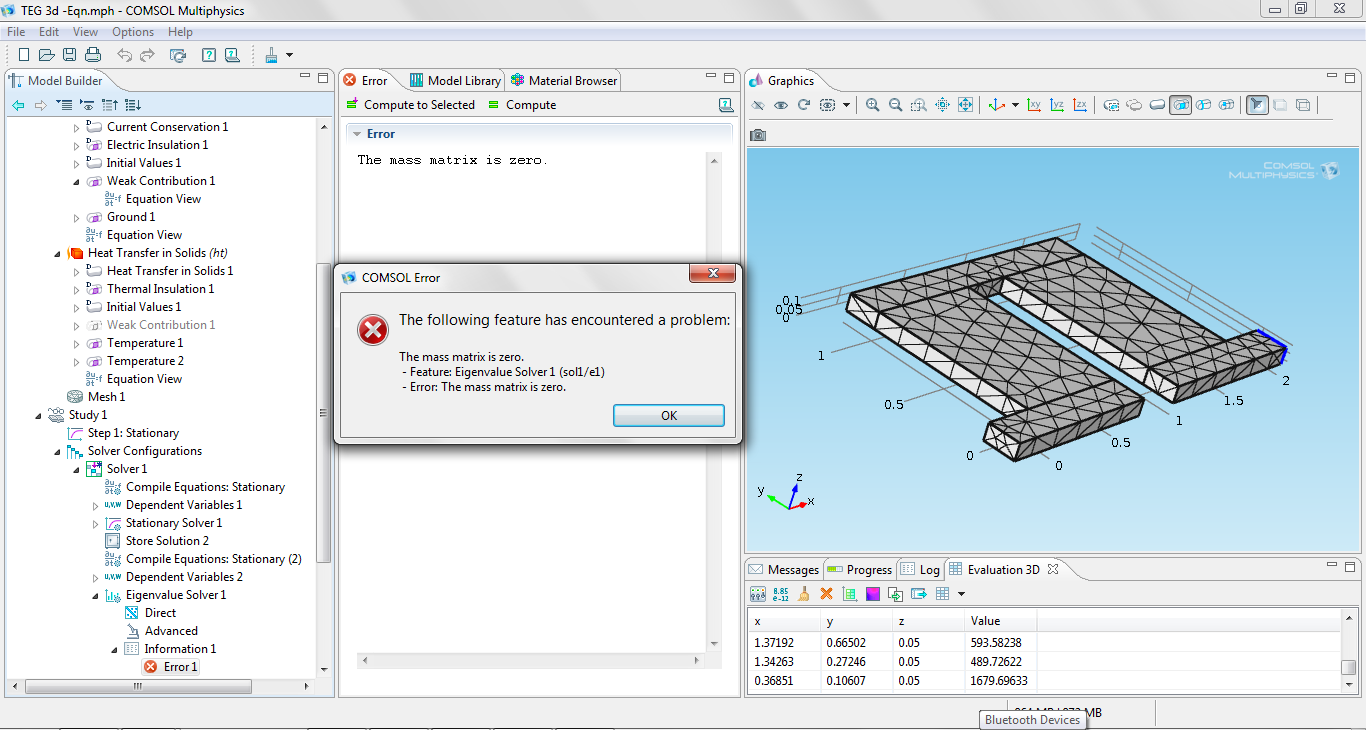Expand the Current Conservation 1 node
Screen dimensions: 1366x730
point(77,128)
